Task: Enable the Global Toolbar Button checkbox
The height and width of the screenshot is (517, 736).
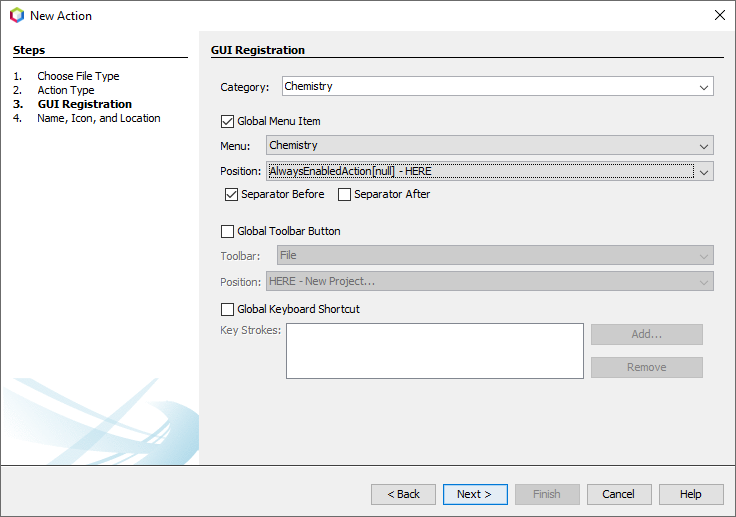Action: 227,231
